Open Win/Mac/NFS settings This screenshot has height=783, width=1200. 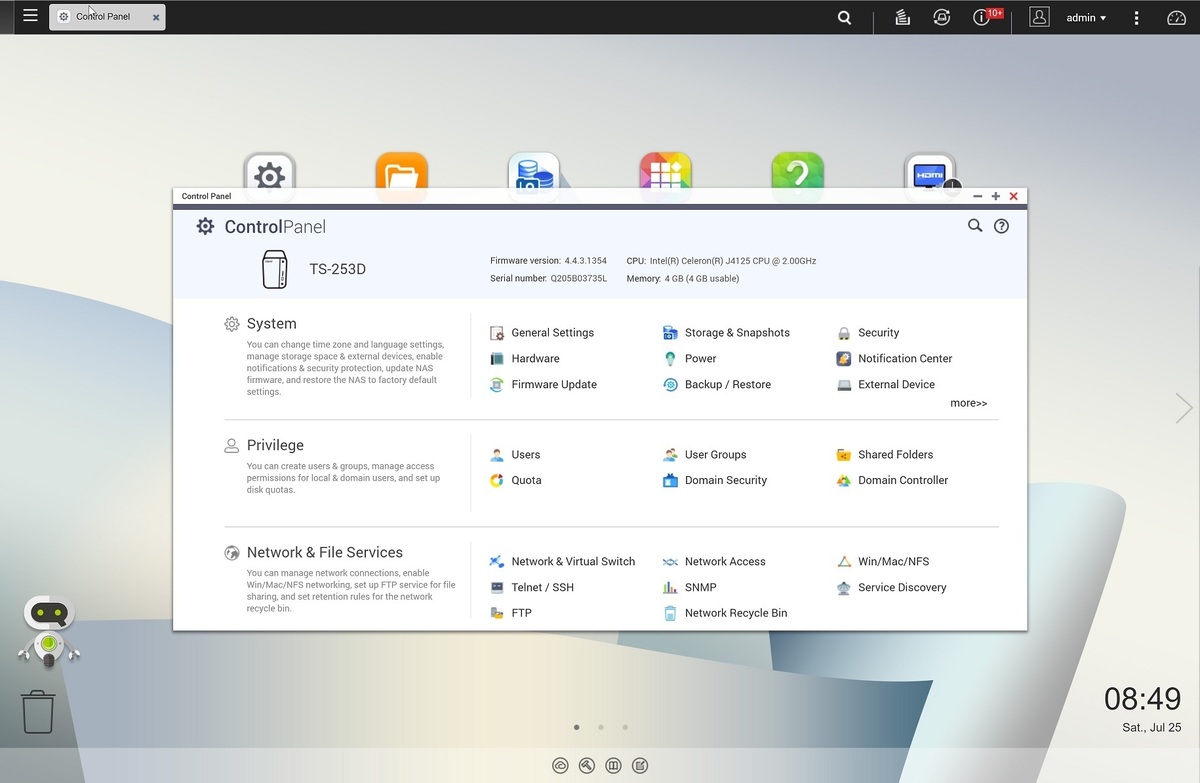point(883,562)
